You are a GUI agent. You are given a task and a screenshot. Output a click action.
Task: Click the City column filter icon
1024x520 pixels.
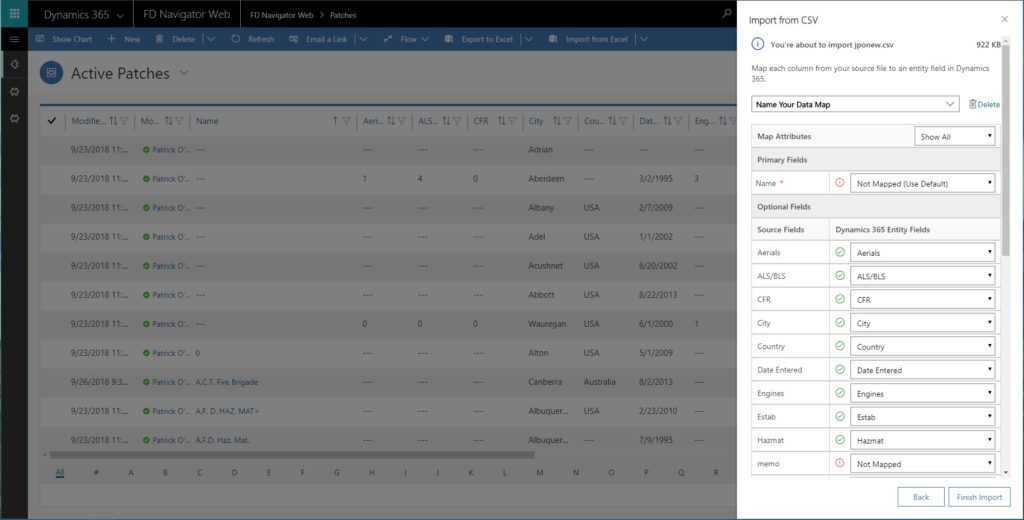568,121
